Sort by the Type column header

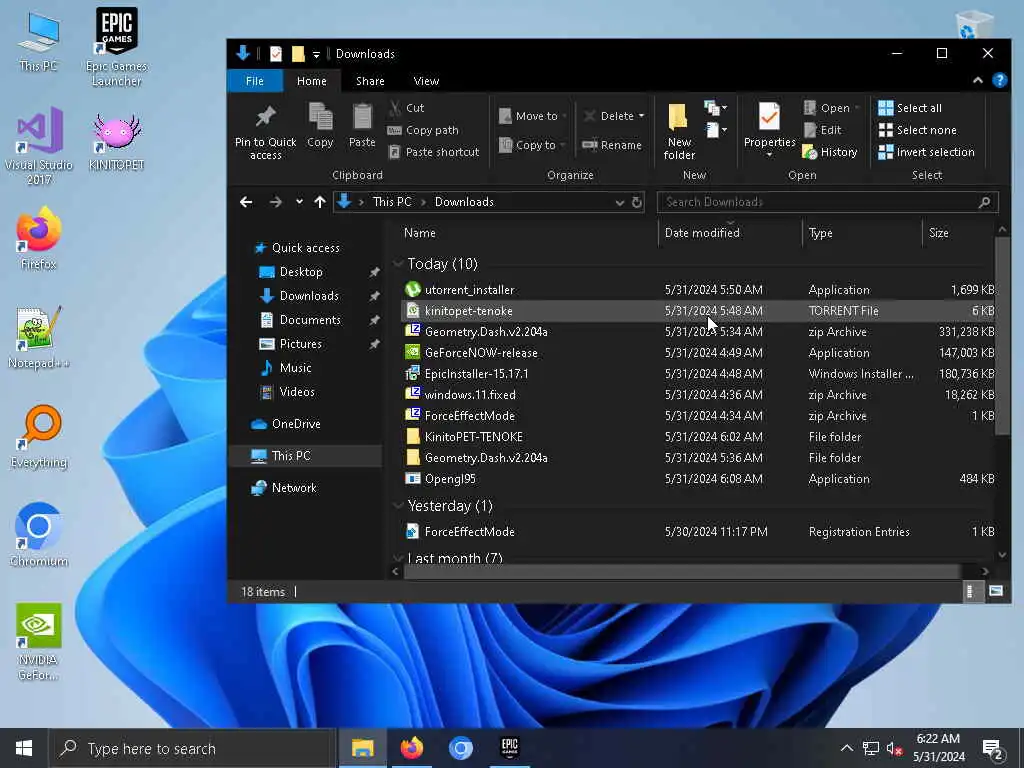[x=862, y=233]
